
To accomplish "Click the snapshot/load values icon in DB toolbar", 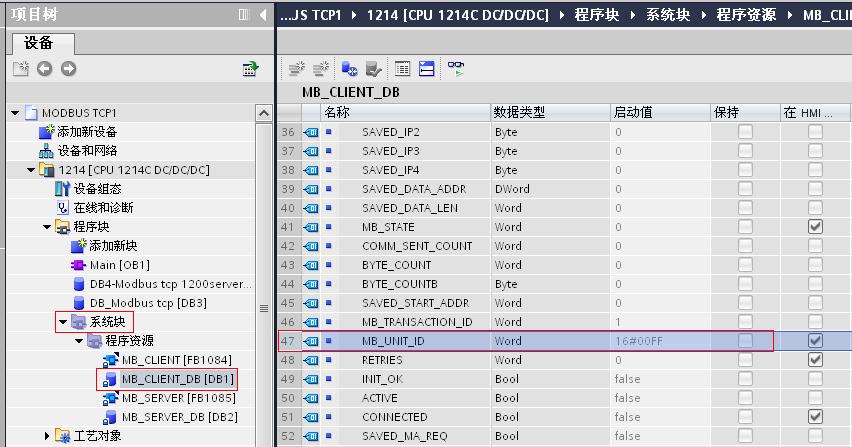I will tap(349, 69).
